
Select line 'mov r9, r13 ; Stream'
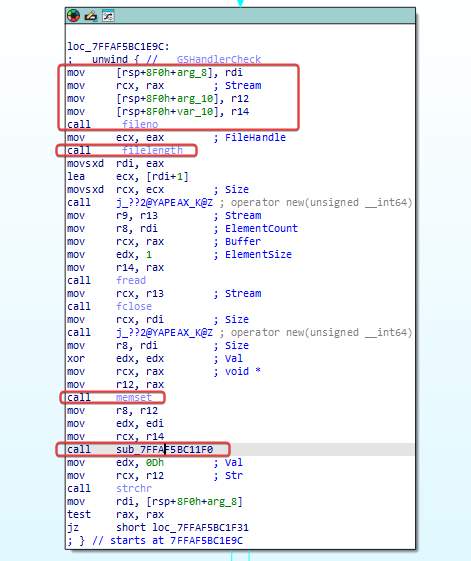(164, 215)
